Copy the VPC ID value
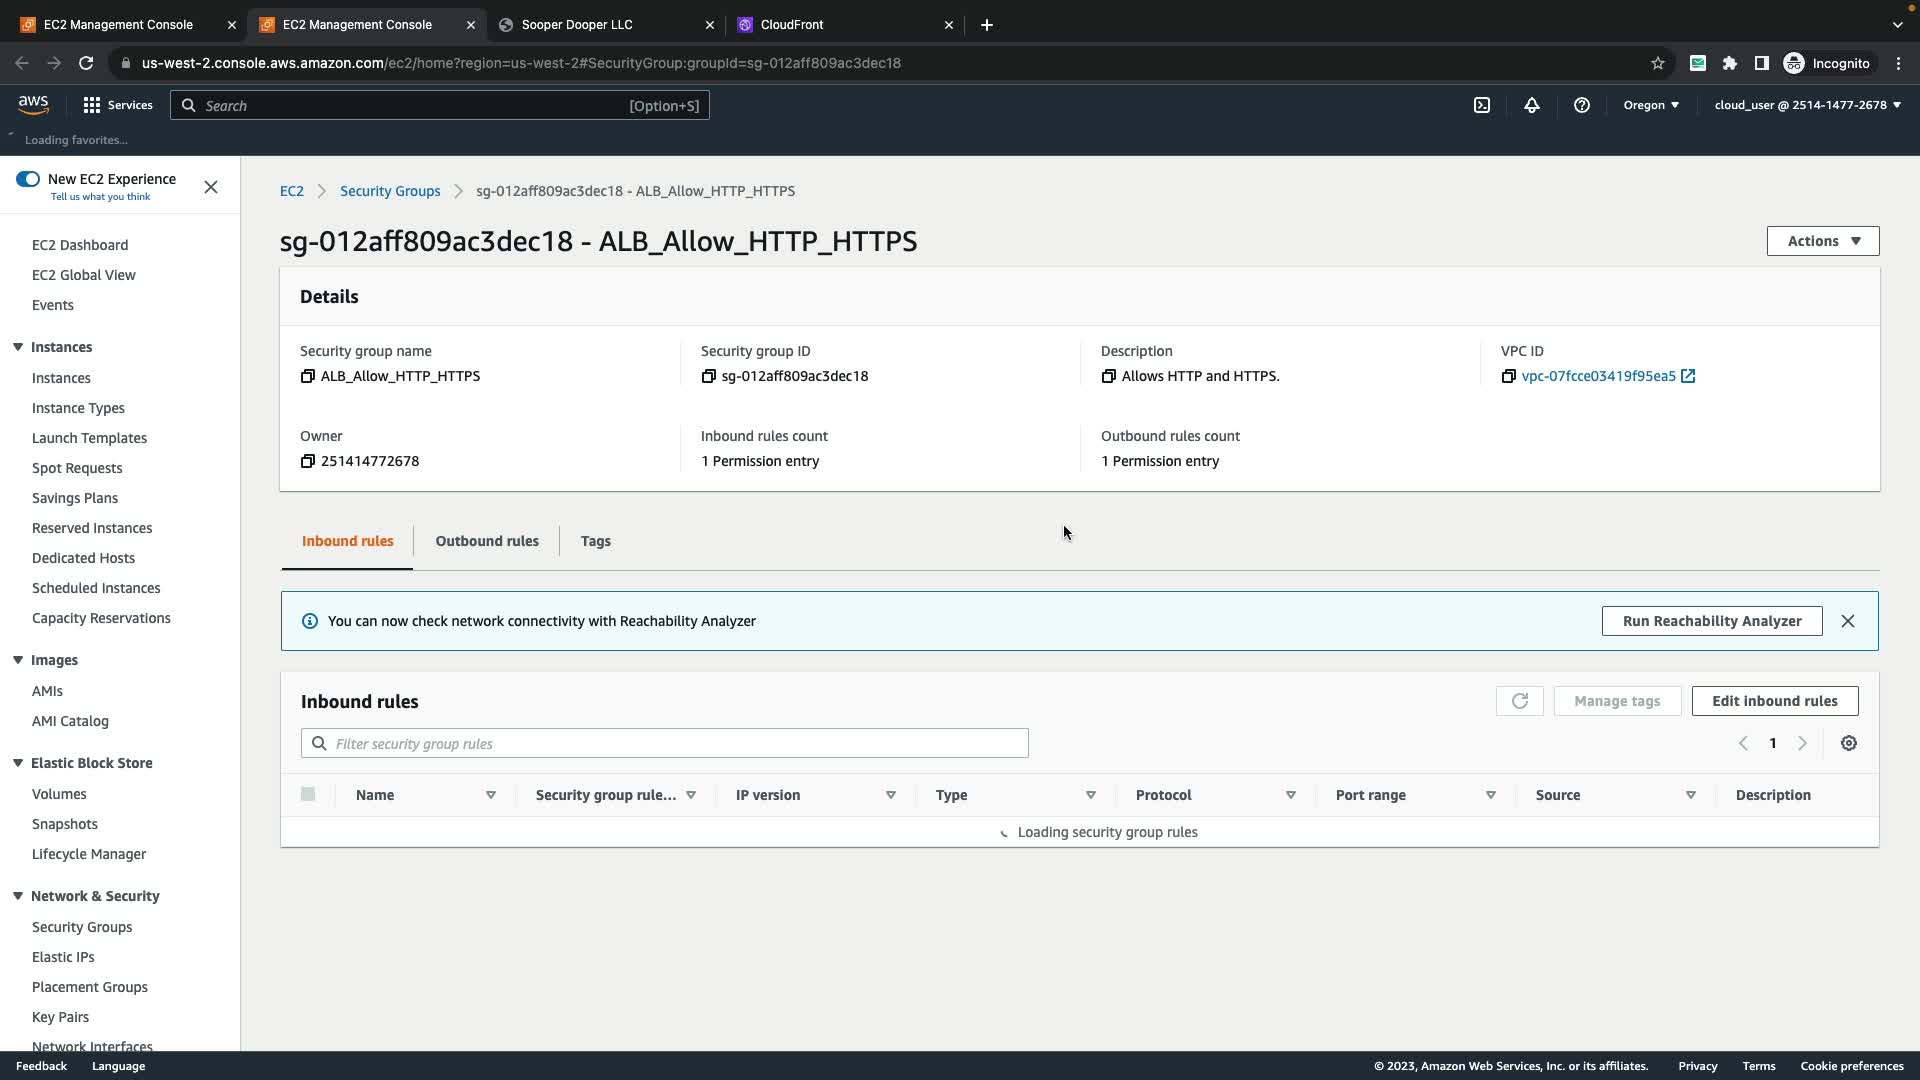This screenshot has height=1080, width=1920. [1508, 376]
